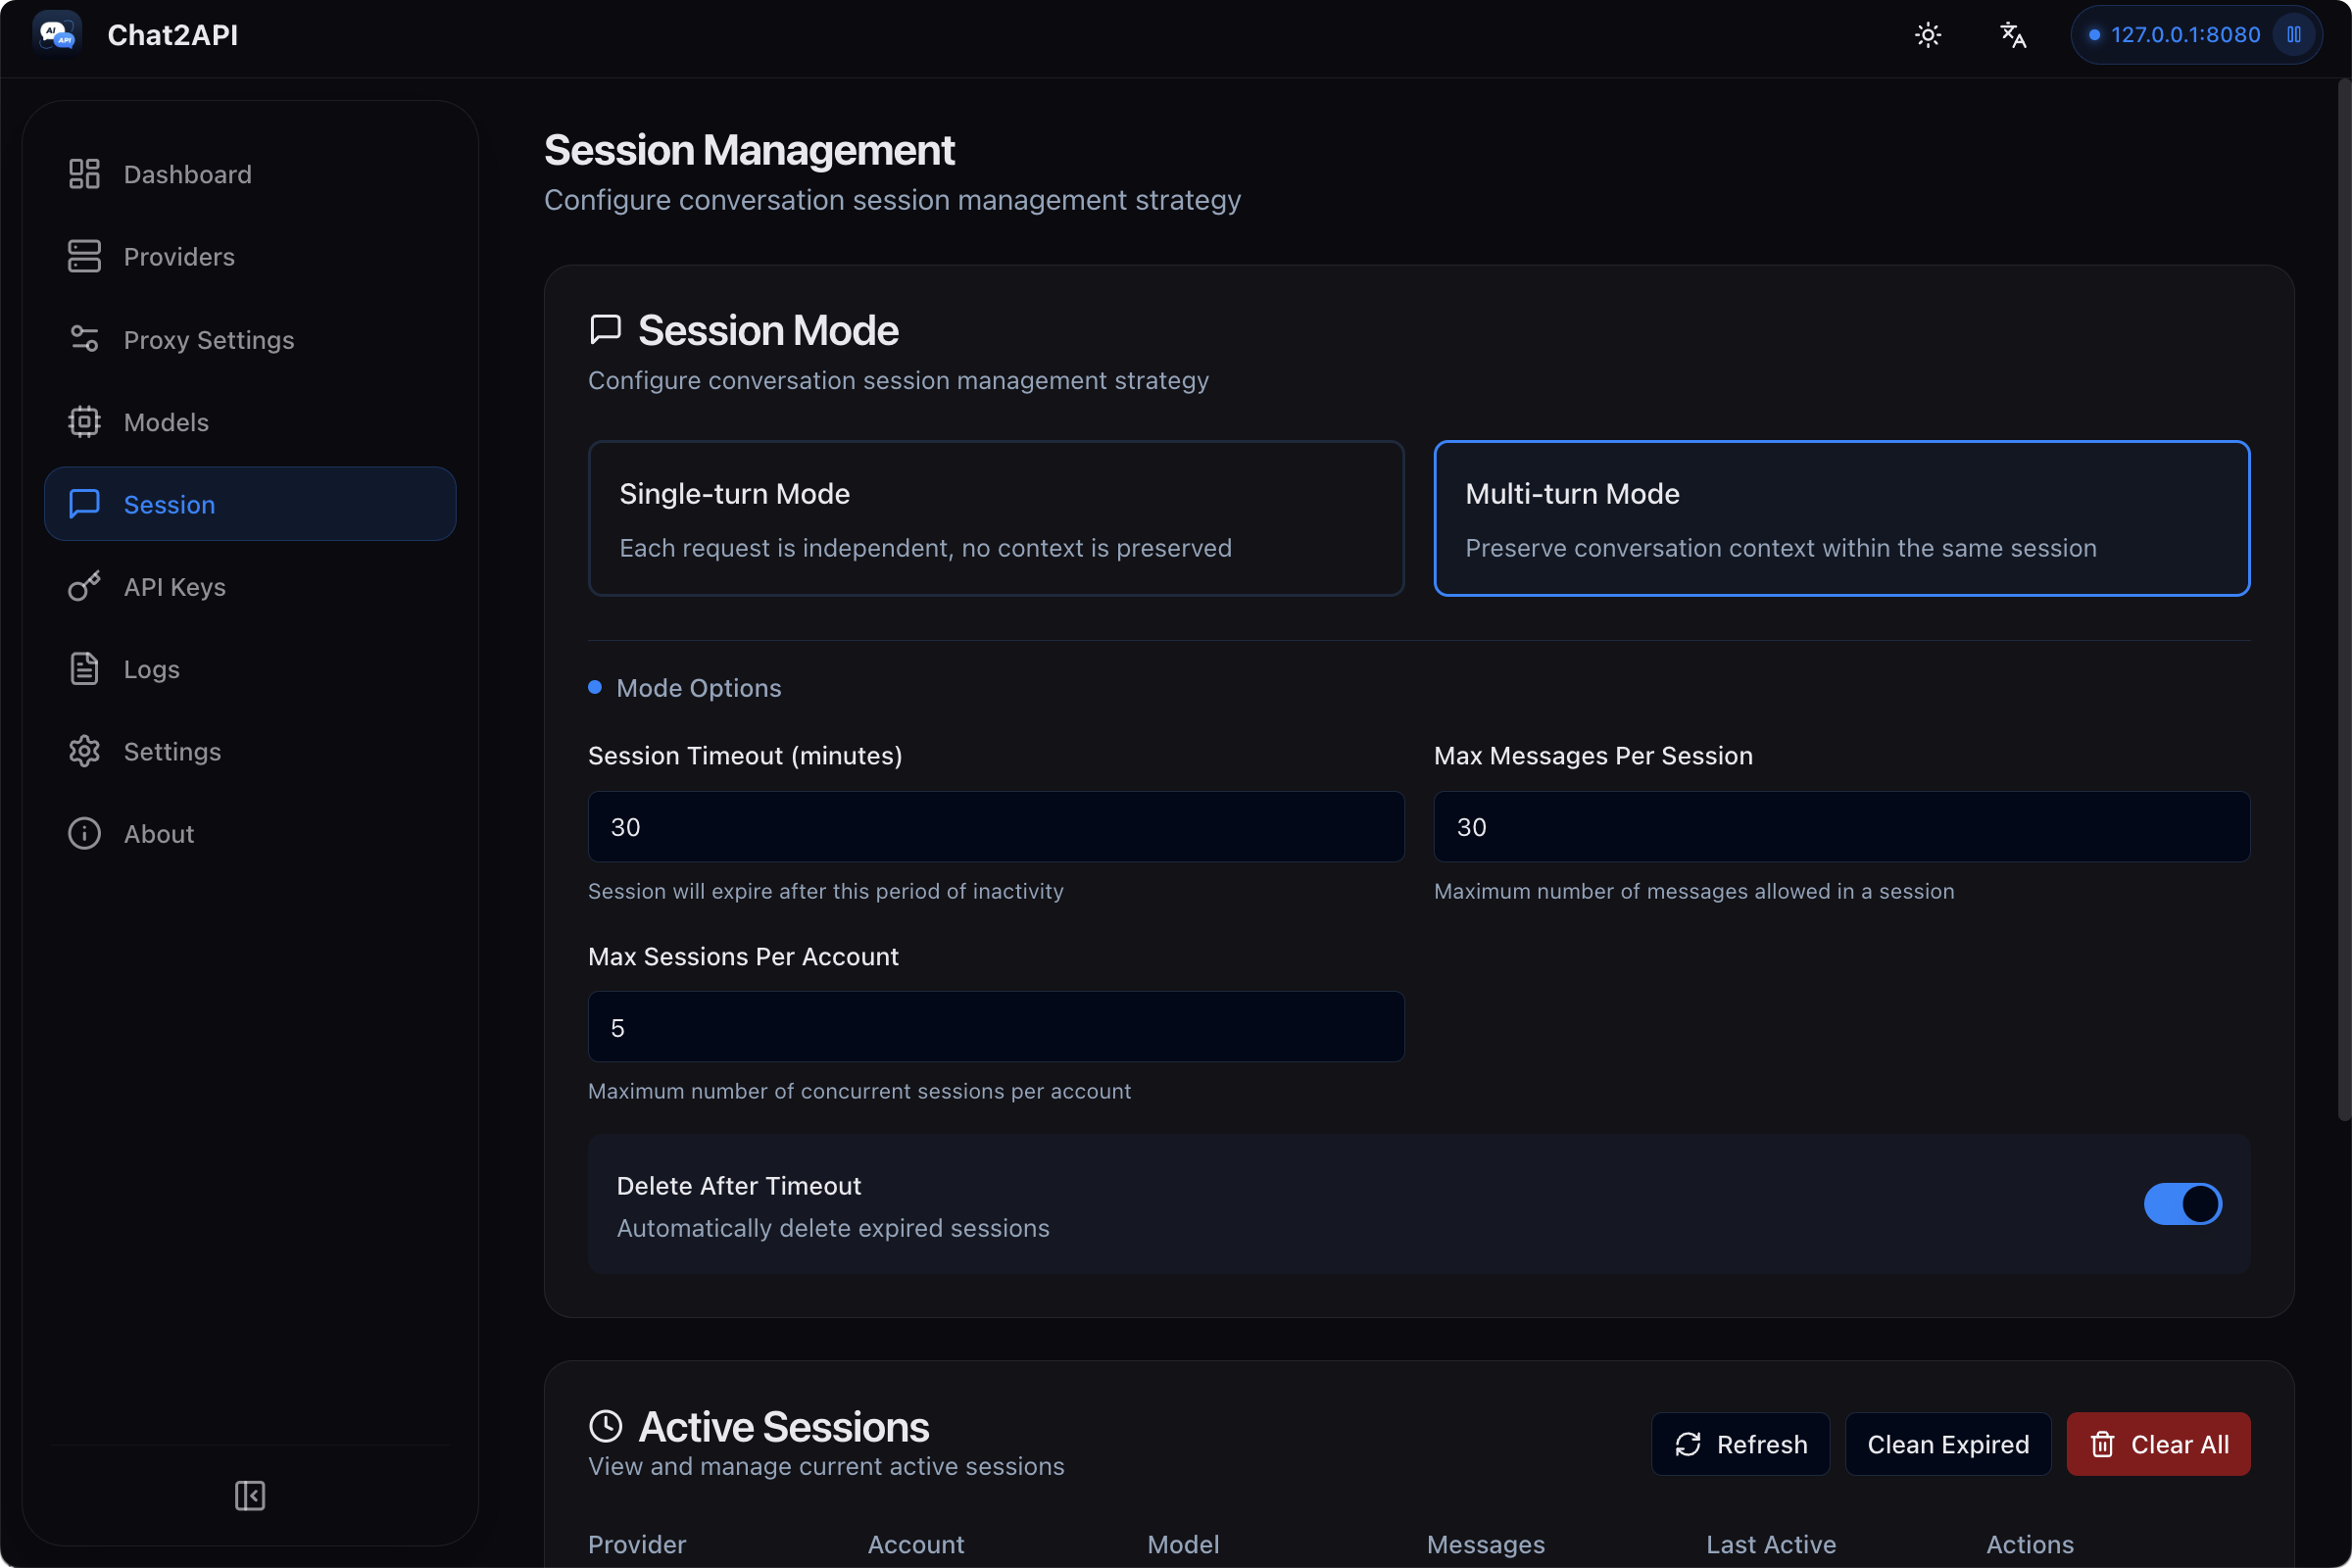View the Logs page
Screen dimensions: 2352x1568
point(250,669)
